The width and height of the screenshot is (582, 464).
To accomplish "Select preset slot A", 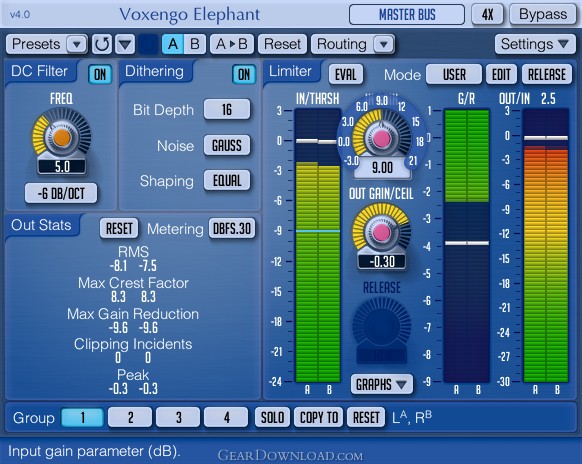I will pos(173,44).
